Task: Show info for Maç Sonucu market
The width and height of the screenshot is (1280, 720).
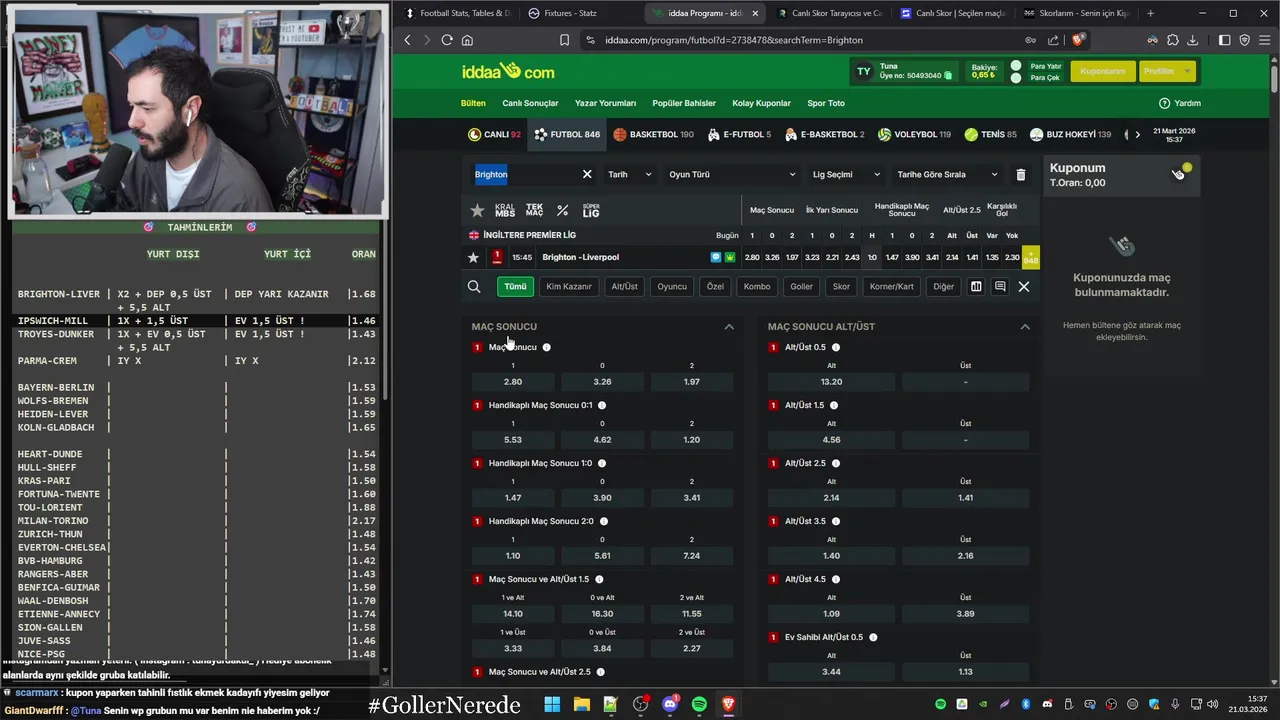Action: pos(546,347)
